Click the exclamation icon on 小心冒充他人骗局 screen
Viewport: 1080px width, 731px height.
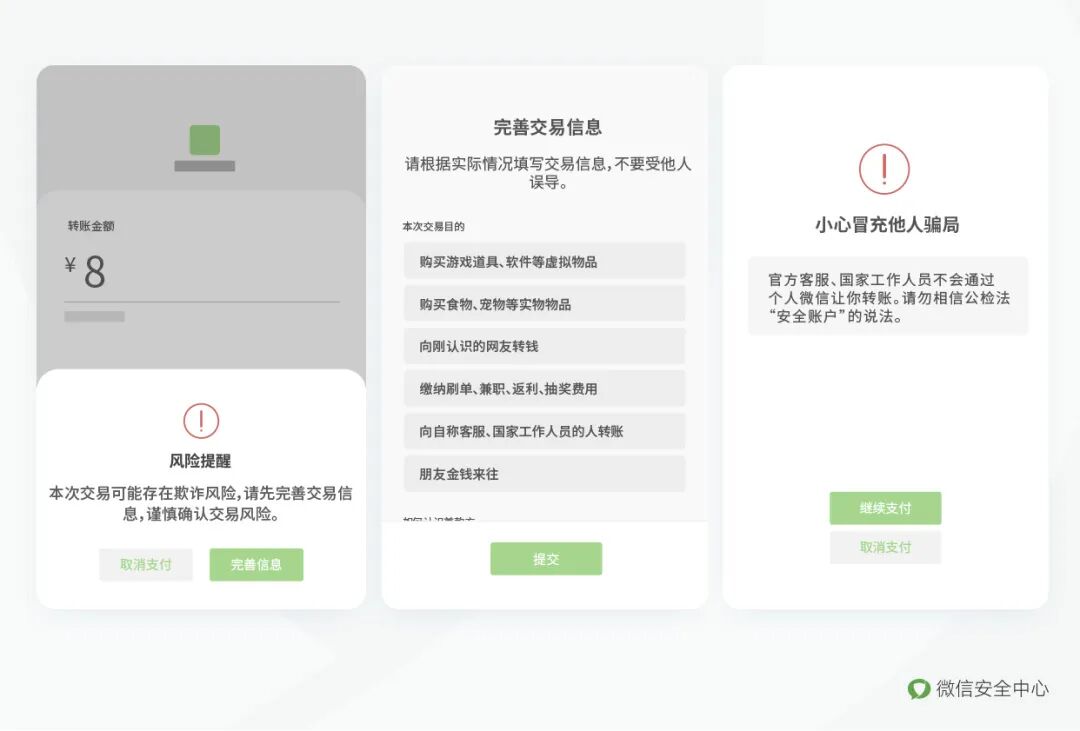pyautogui.click(x=884, y=170)
